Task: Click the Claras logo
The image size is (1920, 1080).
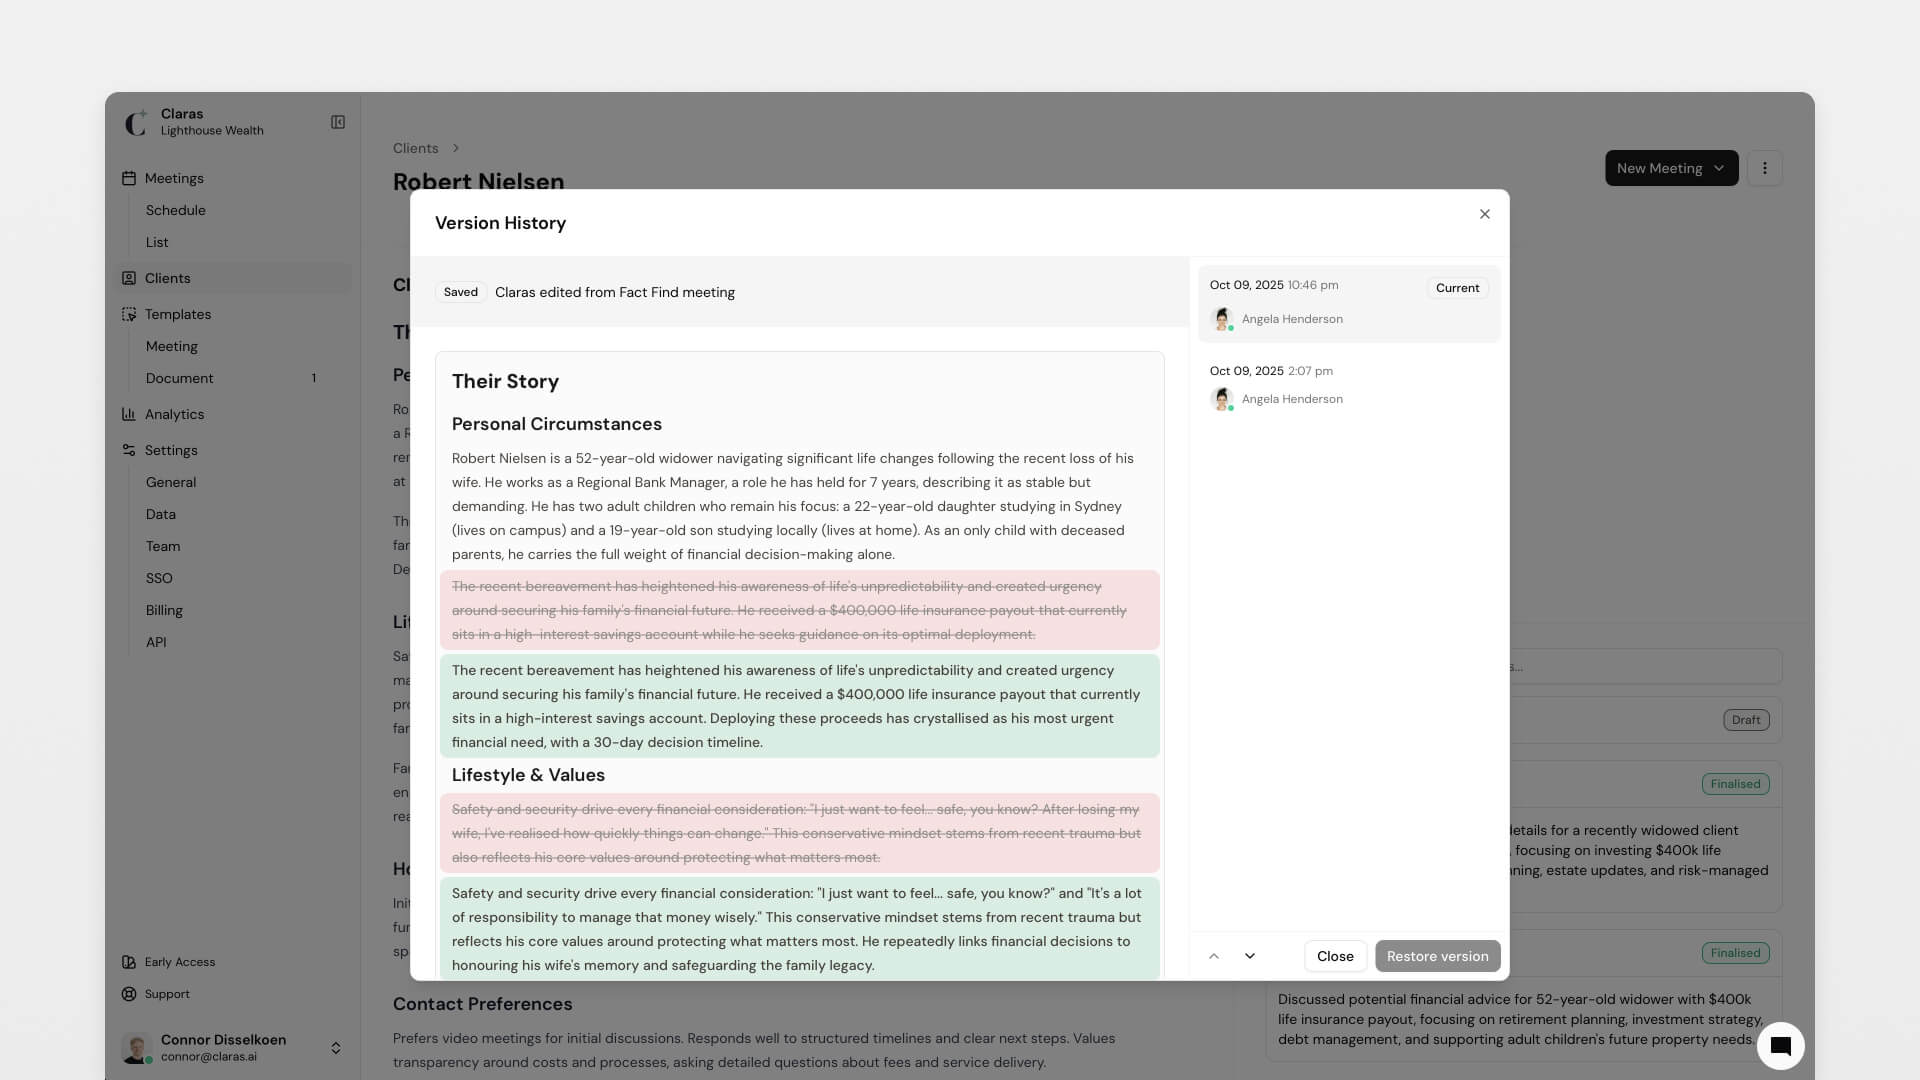Action: (137, 123)
